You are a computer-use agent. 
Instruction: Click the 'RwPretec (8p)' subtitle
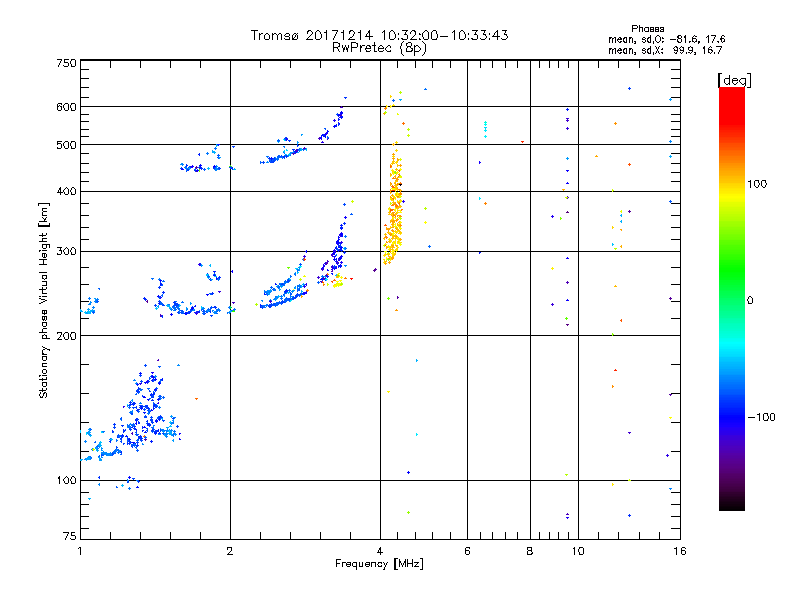379,48
